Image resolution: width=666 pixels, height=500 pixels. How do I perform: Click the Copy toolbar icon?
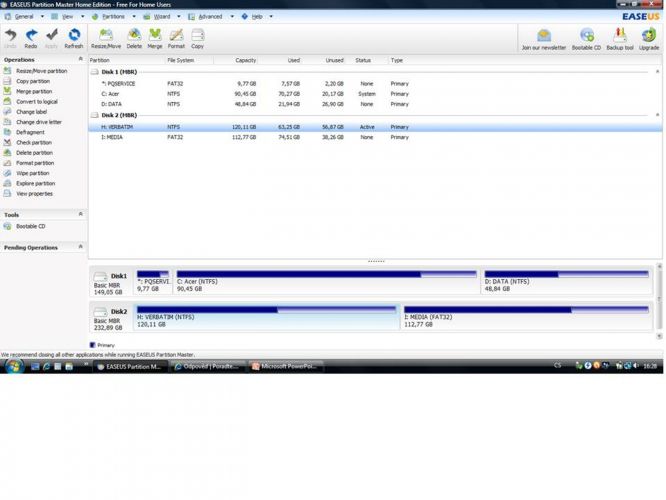click(x=198, y=38)
